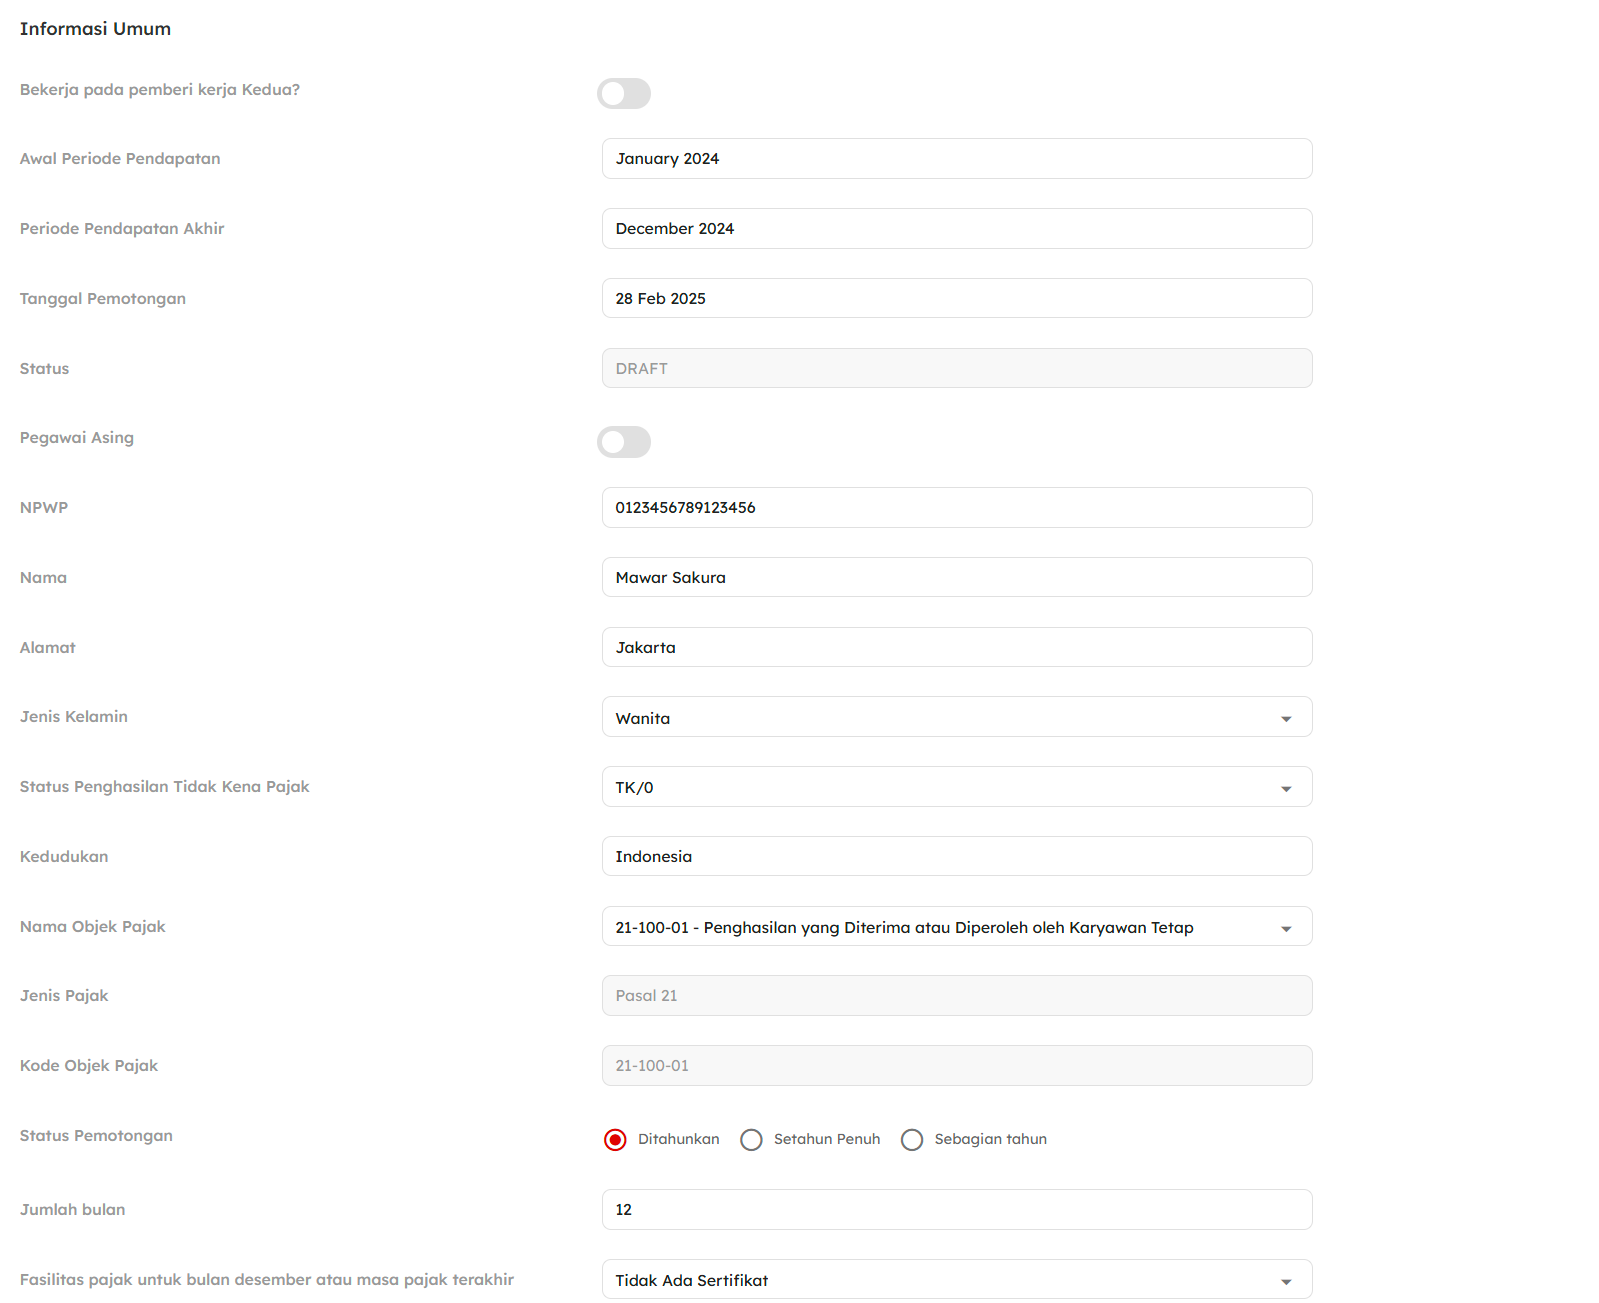
Task: Choose the Setahun Penuh radio option
Action: coord(751,1140)
